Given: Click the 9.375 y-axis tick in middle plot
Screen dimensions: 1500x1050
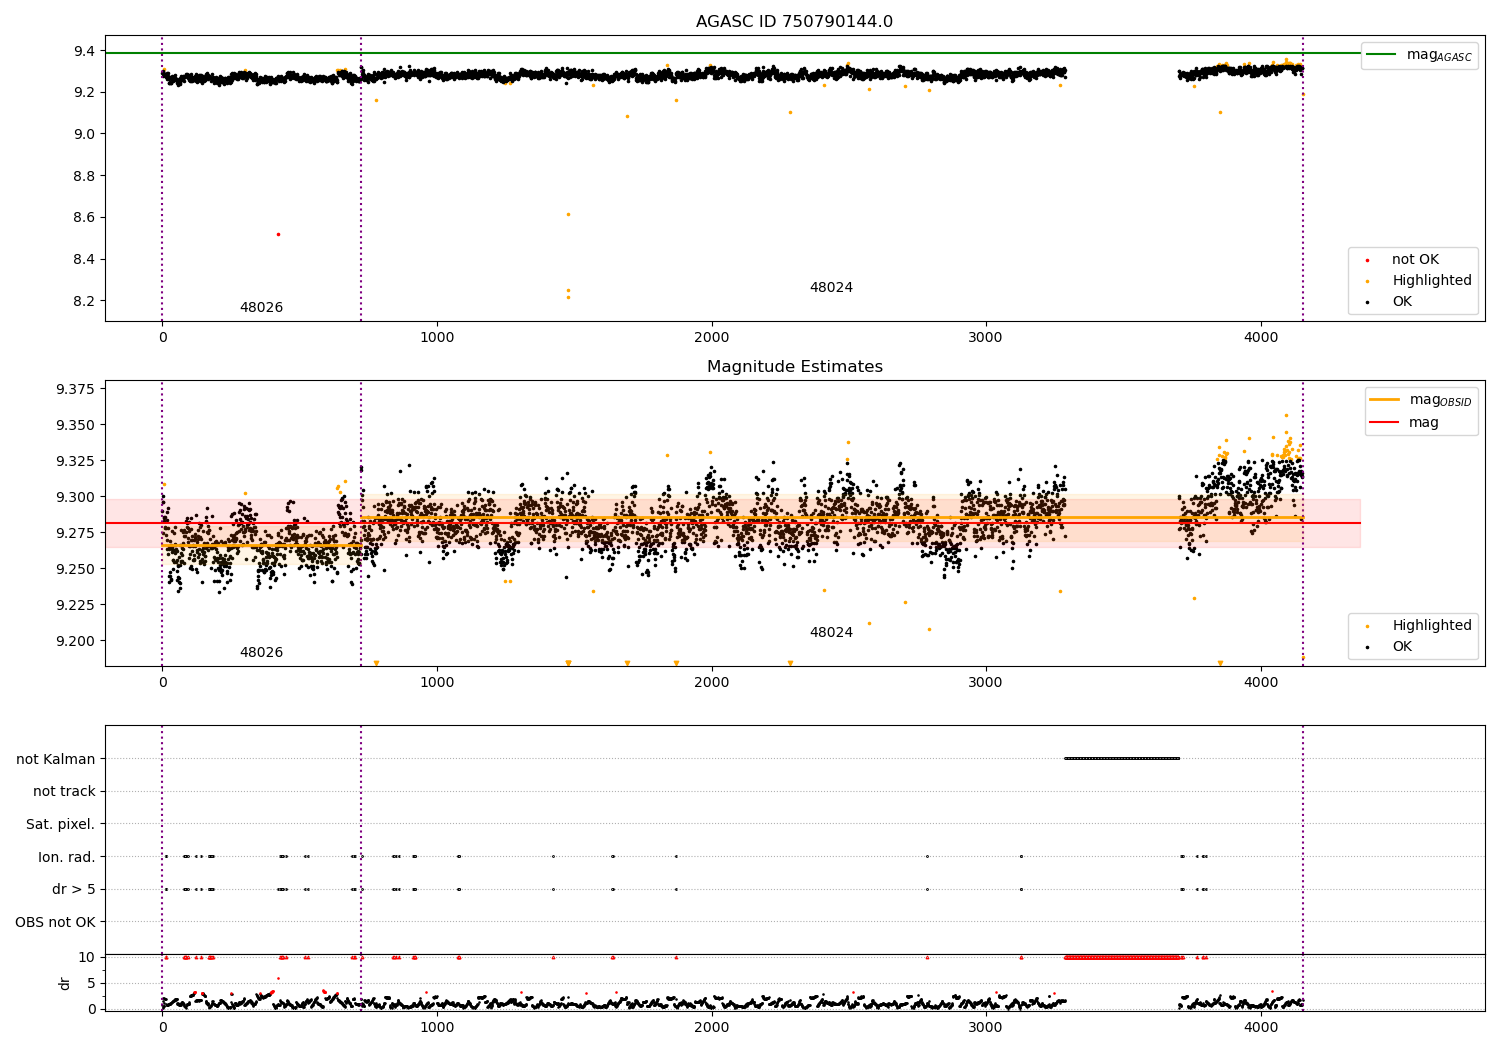Looking at the screenshot, I should point(76,389).
